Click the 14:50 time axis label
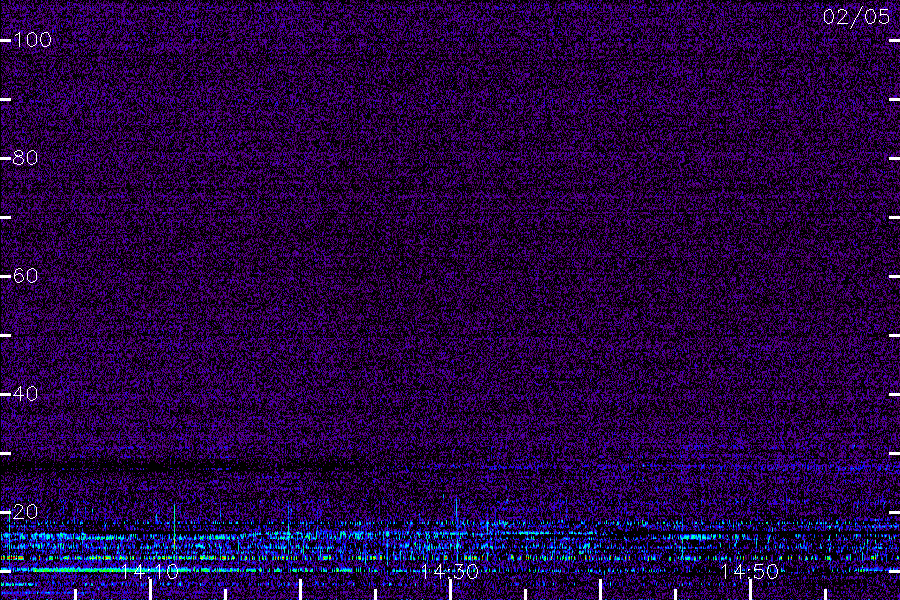Image resolution: width=900 pixels, height=600 pixels. coord(750,571)
